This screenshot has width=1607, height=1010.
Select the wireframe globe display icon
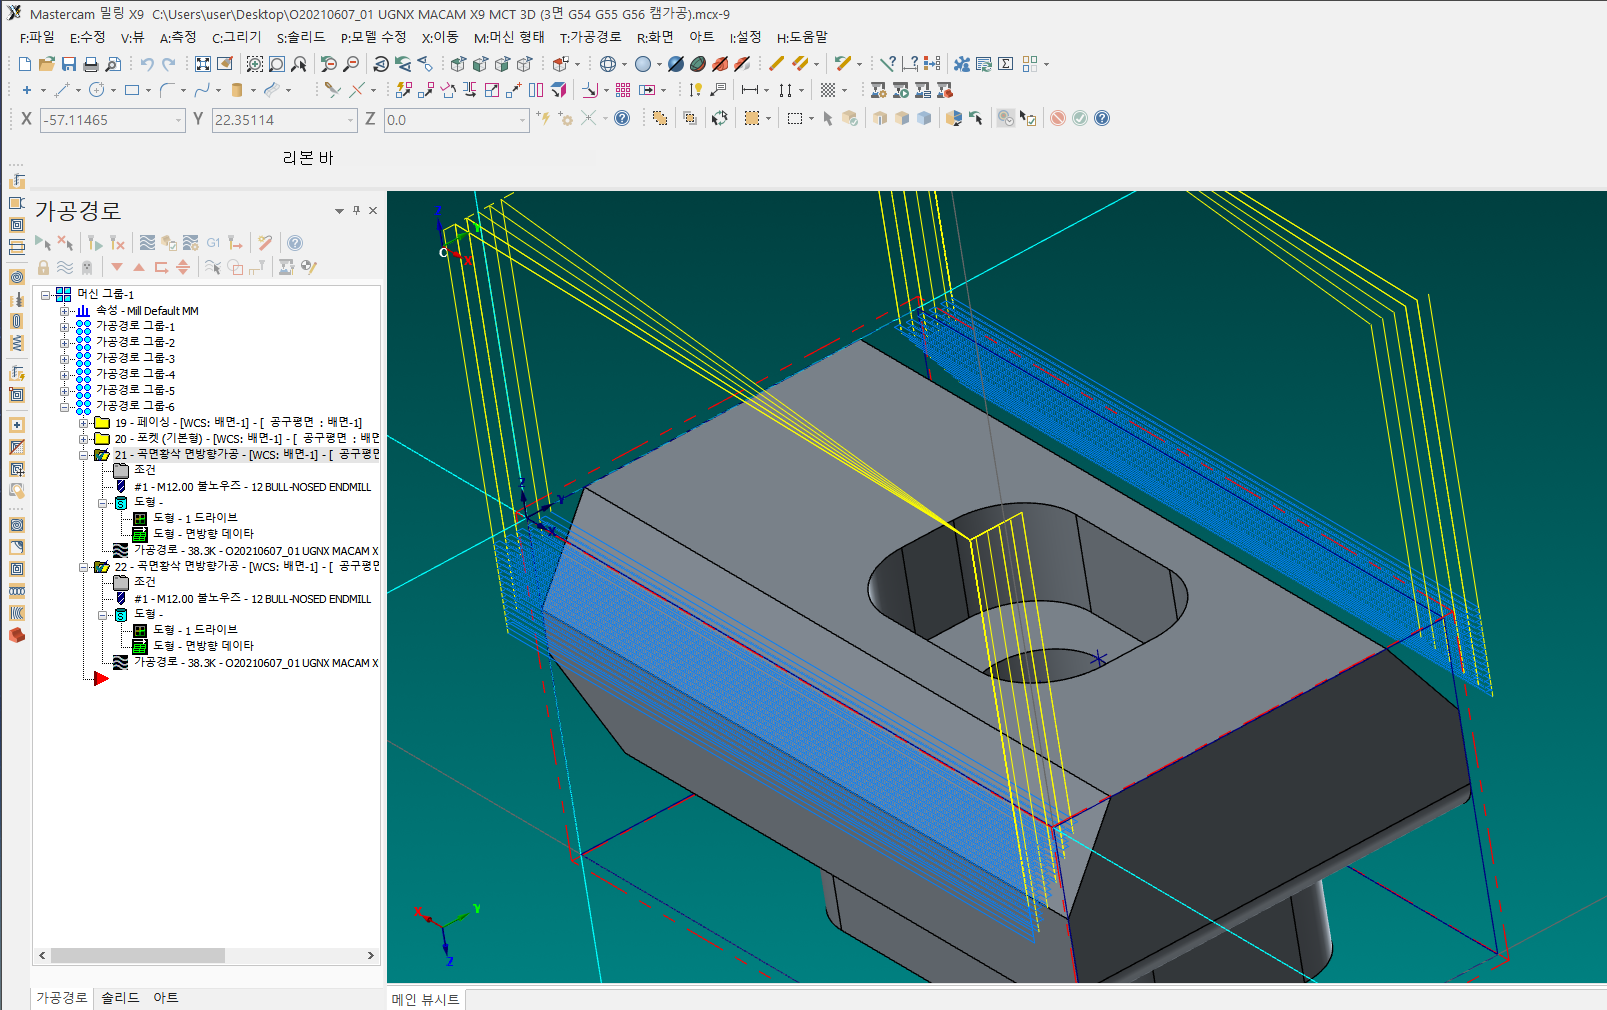pyautogui.click(x=608, y=64)
